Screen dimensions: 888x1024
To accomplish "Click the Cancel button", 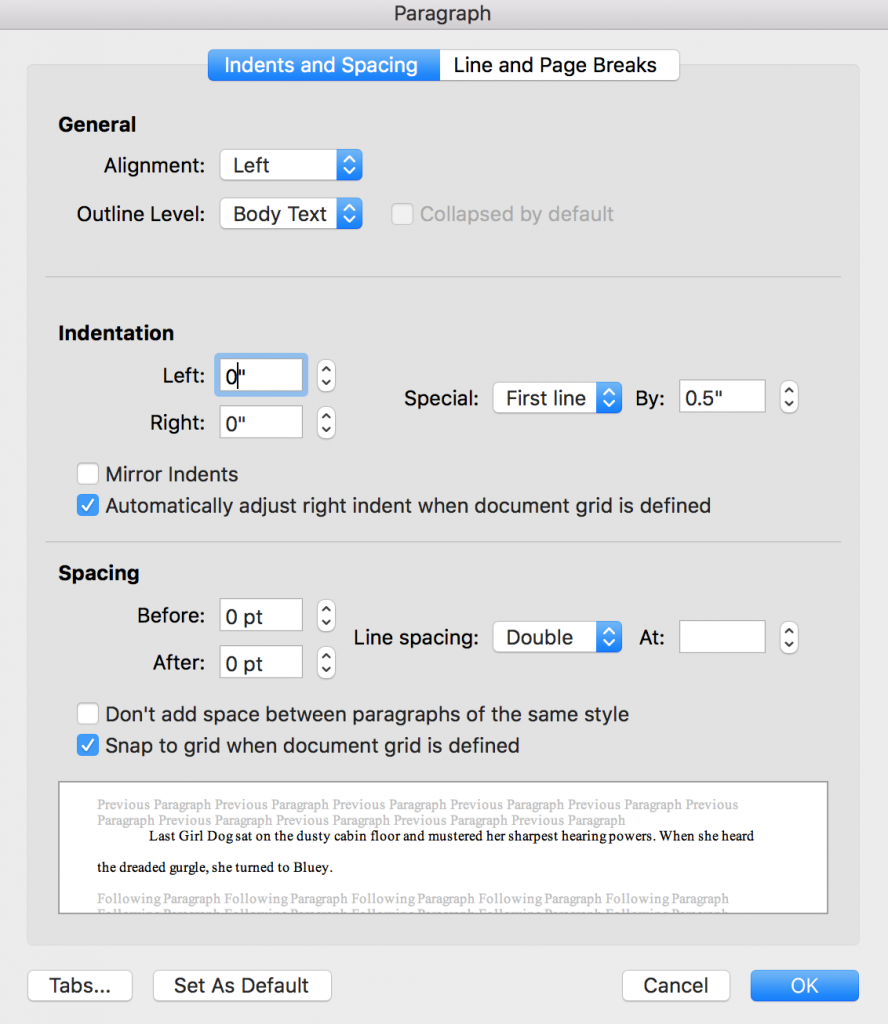I will coord(676,985).
